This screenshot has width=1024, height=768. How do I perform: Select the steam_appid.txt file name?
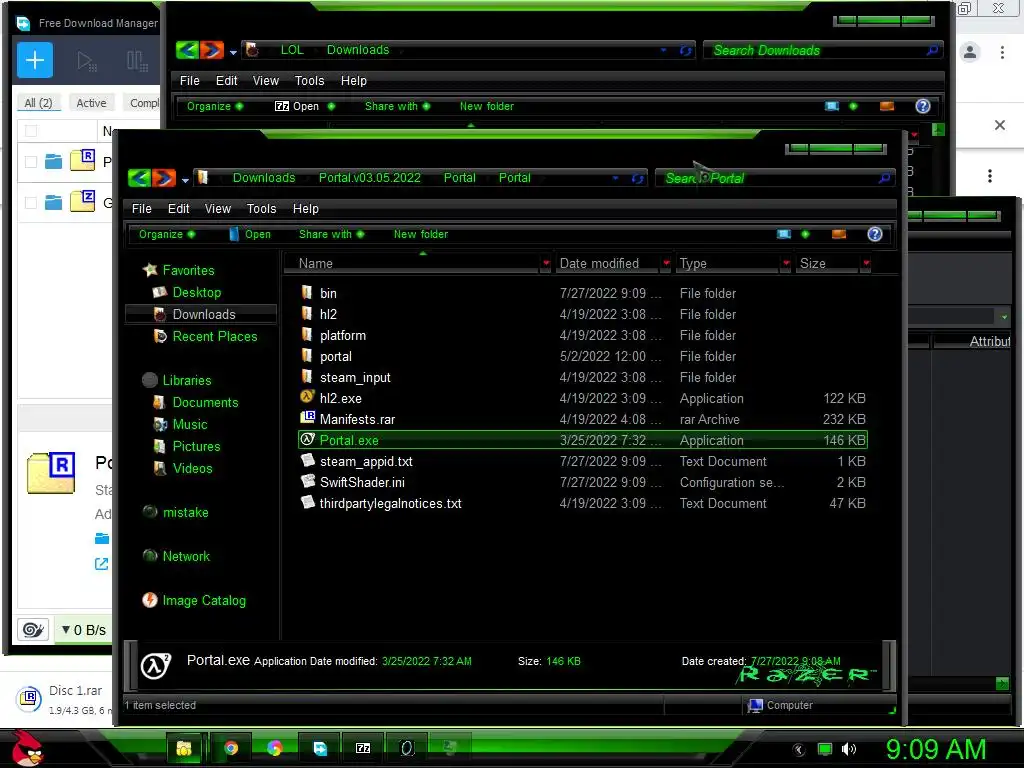(x=366, y=461)
